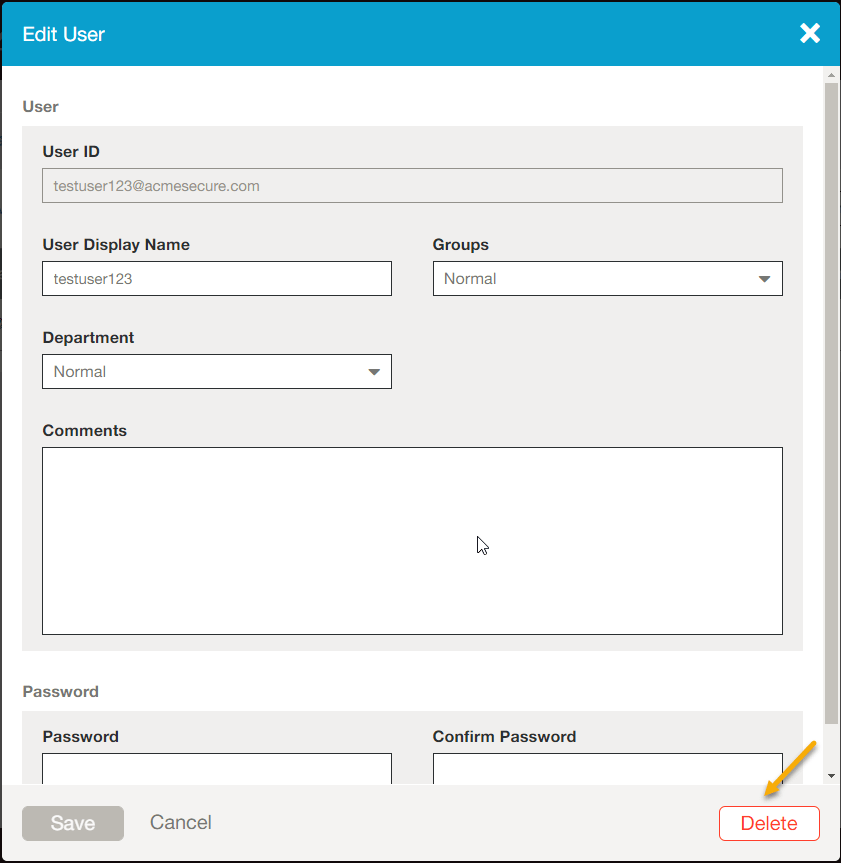Click the Groups dropdown arrow
841x863 pixels.
click(765, 278)
